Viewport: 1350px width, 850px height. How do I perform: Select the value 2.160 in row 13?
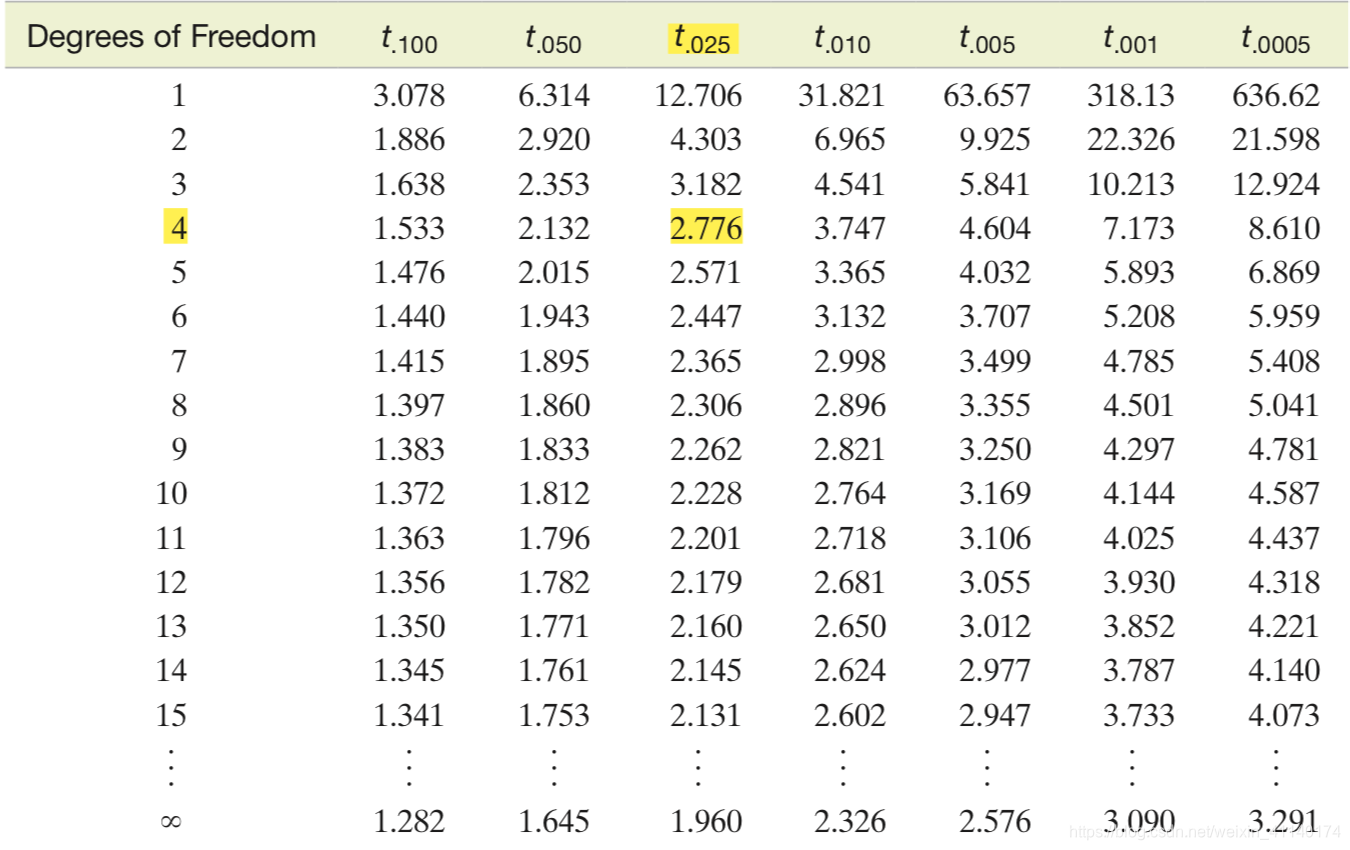[x=706, y=627]
